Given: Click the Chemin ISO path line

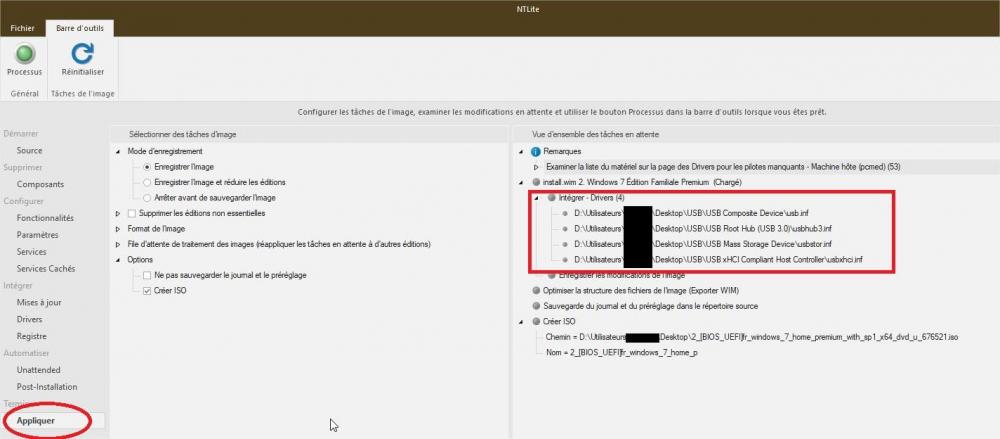Looking at the screenshot, I should coord(753,337).
